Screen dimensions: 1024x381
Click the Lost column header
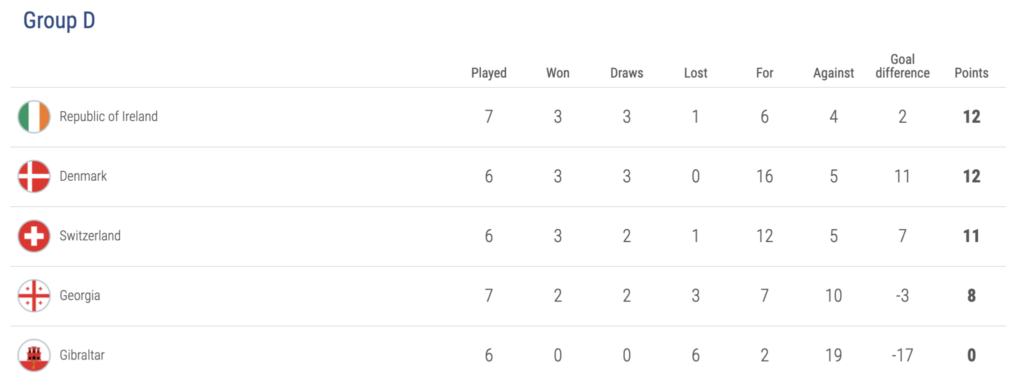pos(696,73)
